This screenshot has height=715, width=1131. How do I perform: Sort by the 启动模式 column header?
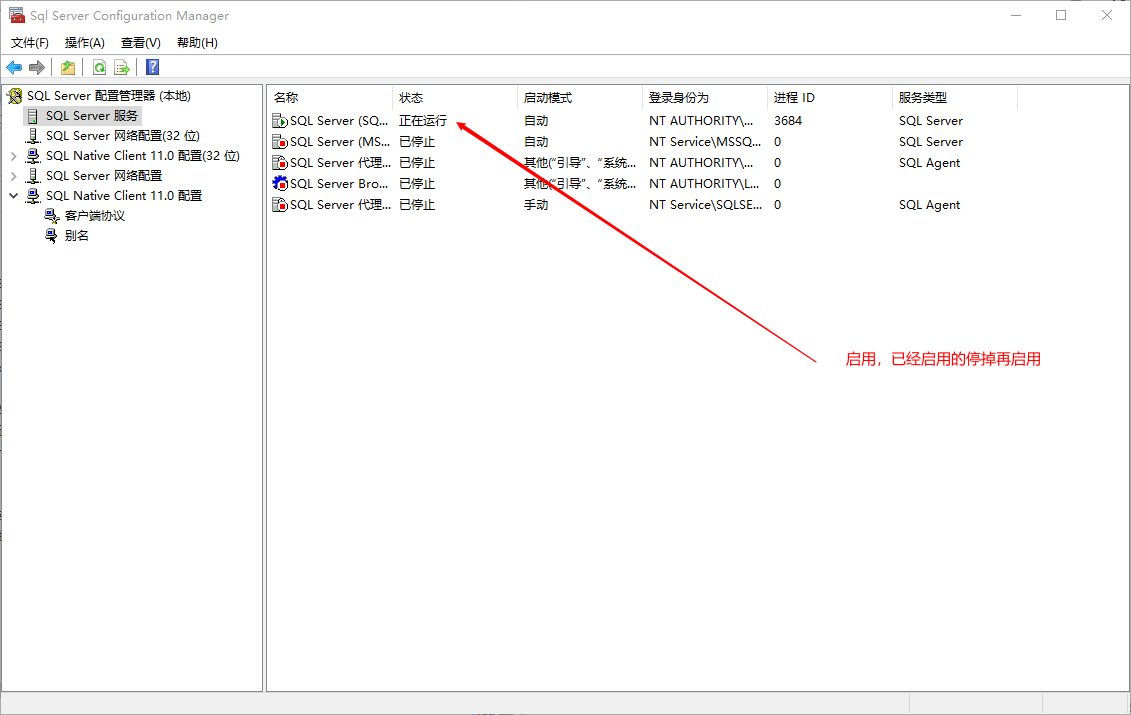(580, 97)
